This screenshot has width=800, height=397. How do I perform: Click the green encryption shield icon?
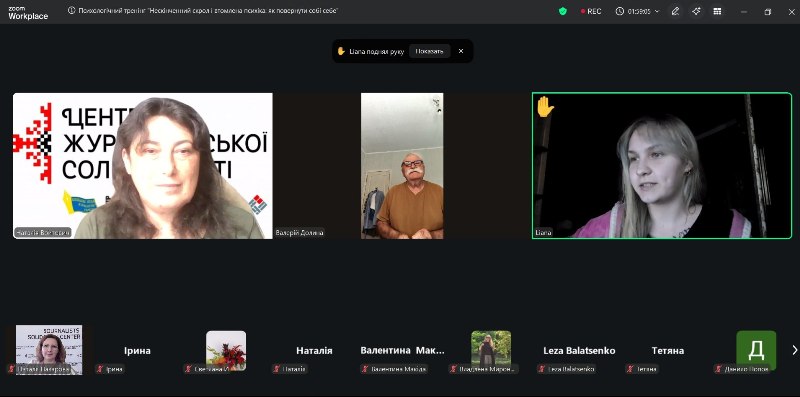[563, 11]
